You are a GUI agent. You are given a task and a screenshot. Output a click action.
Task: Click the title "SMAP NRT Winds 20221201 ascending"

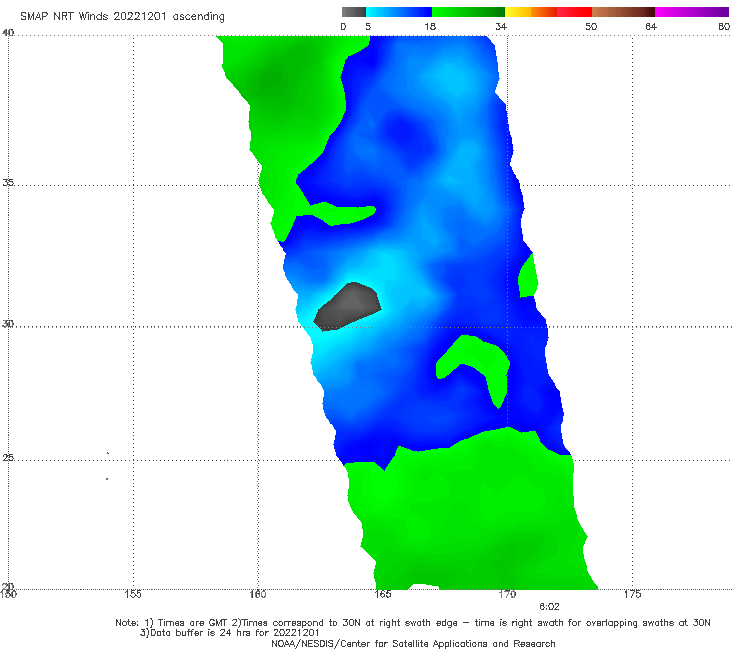click(x=122, y=17)
